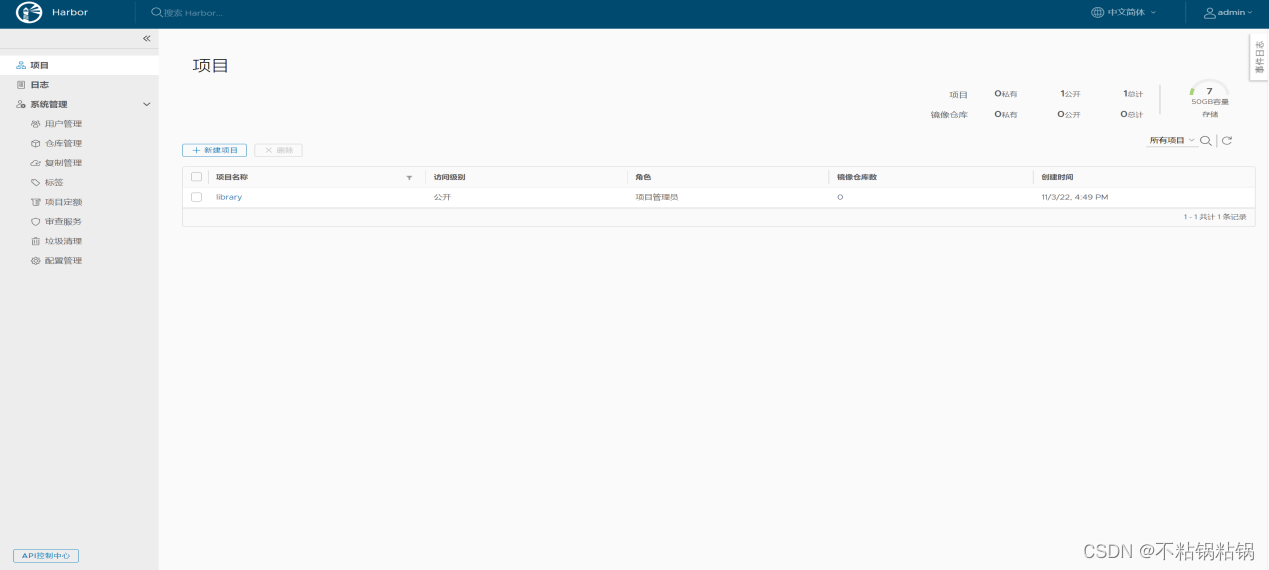1269x570 pixels.
Task: Tick the select-all checkbox in table header
Action: coord(196,177)
